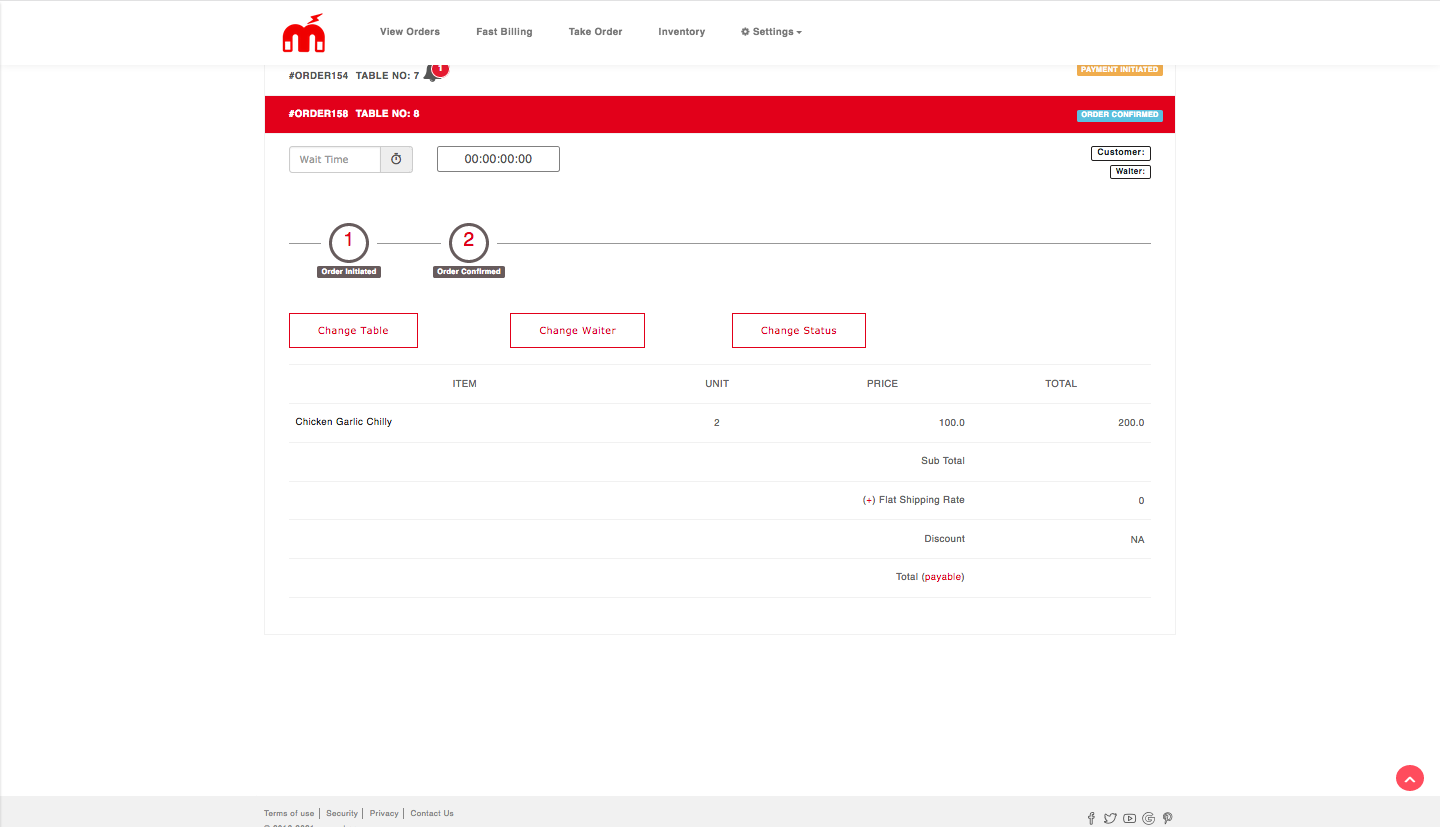
Task: Click the 00:00:00:00 timer display
Action: point(498,159)
